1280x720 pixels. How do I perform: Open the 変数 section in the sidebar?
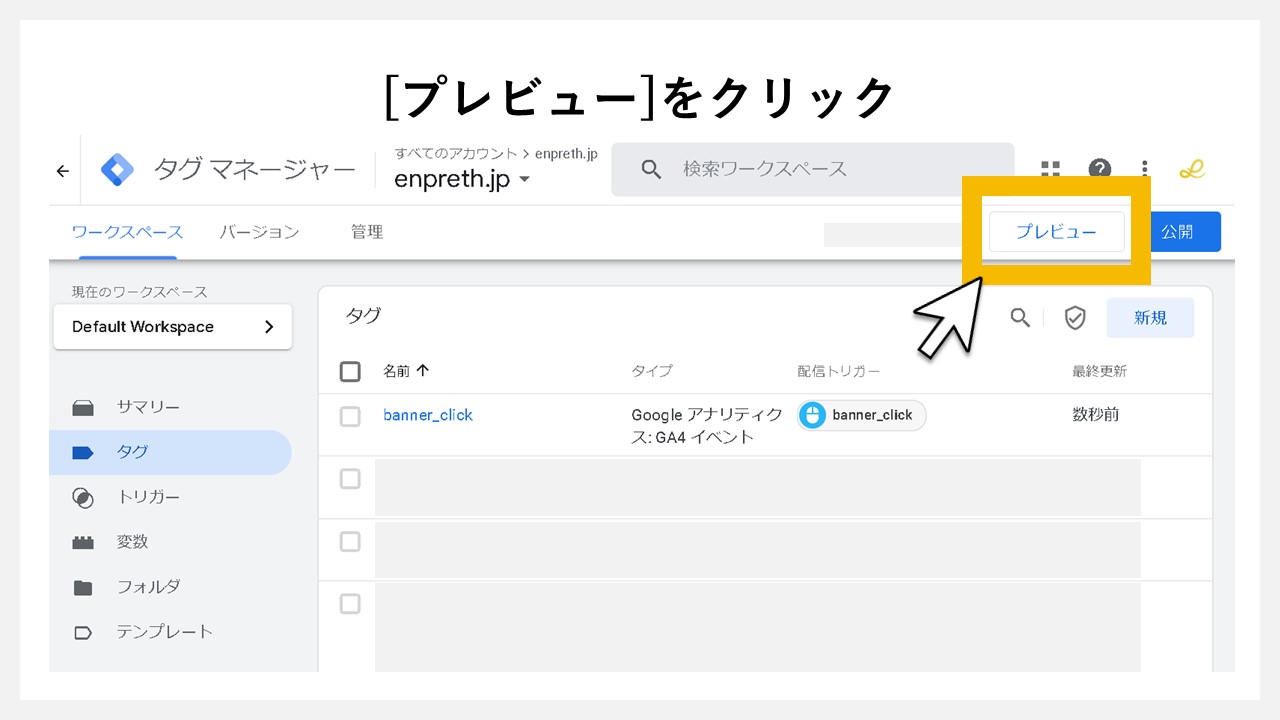[131, 541]
